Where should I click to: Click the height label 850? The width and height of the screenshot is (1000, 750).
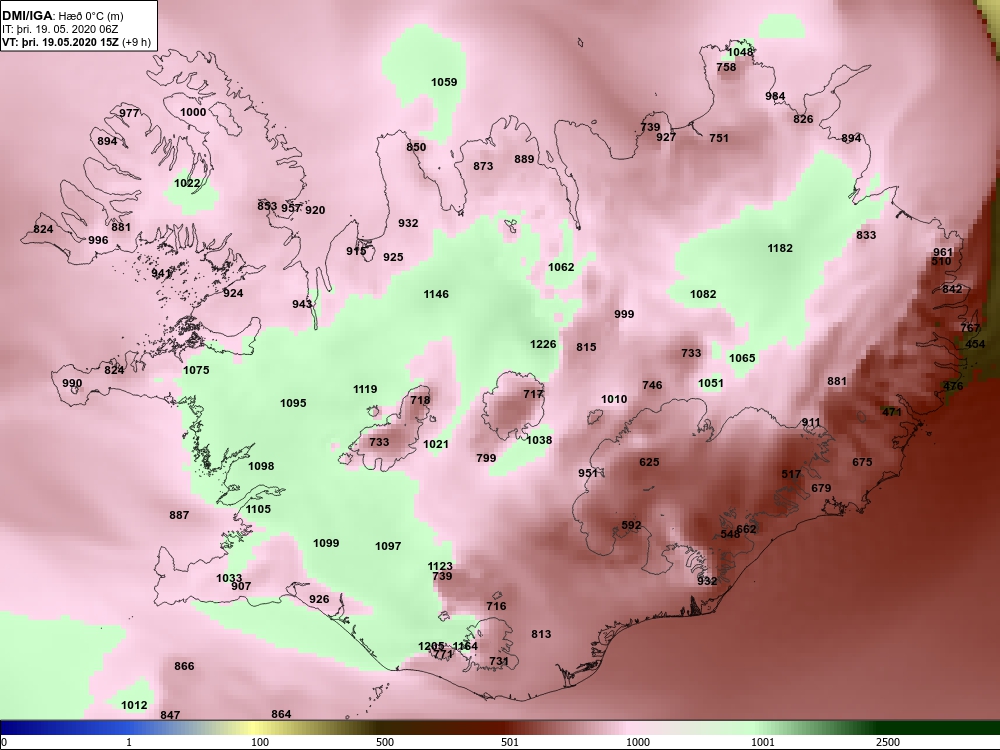(x=416, y=147)
